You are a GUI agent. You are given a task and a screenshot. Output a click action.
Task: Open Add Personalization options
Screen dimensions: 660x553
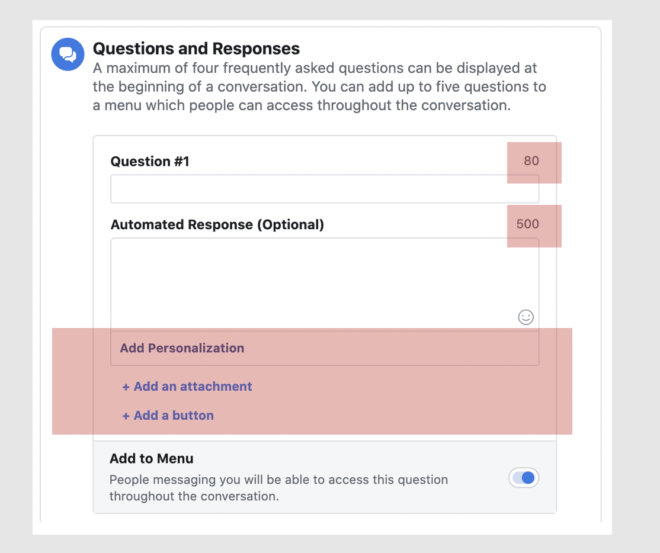(182, 348)
